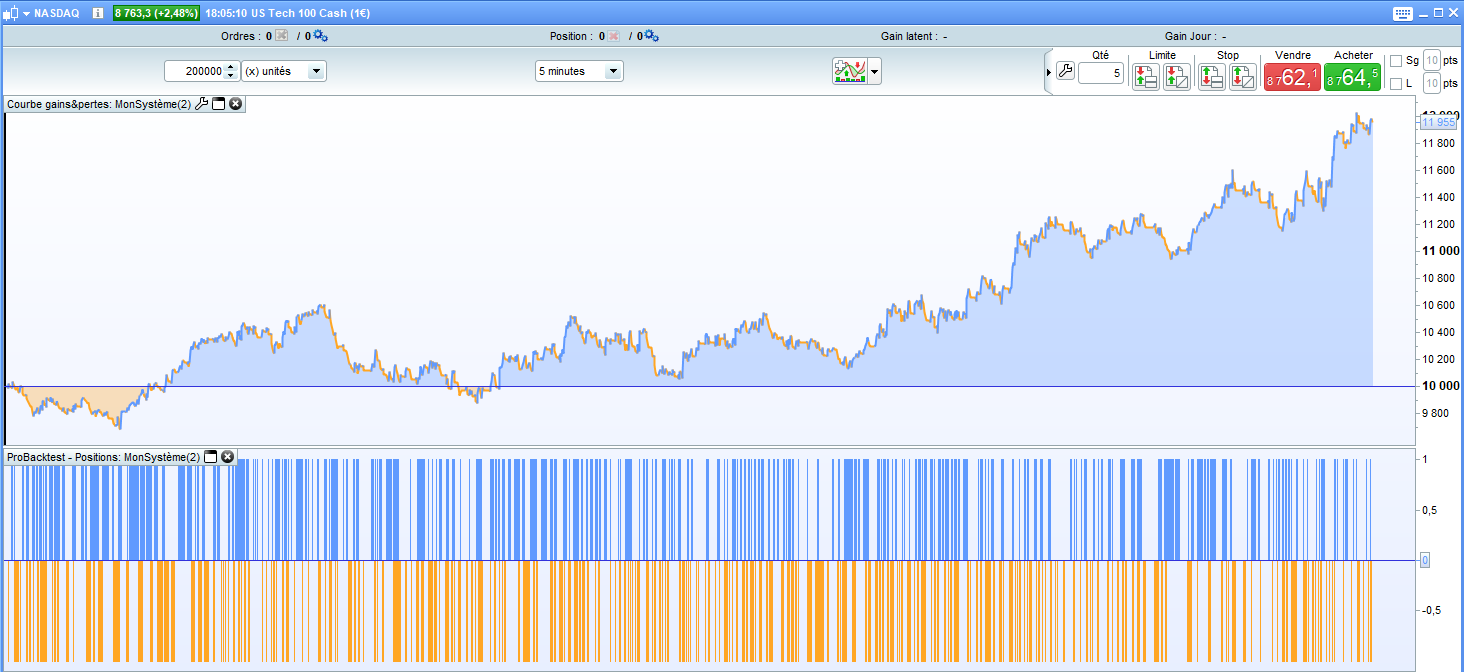Screen dimensions: 1464x672
Task: Expand the NASDAQ instrument dropdown arrow
Action: pyautogui.click(x=26, y=14)
